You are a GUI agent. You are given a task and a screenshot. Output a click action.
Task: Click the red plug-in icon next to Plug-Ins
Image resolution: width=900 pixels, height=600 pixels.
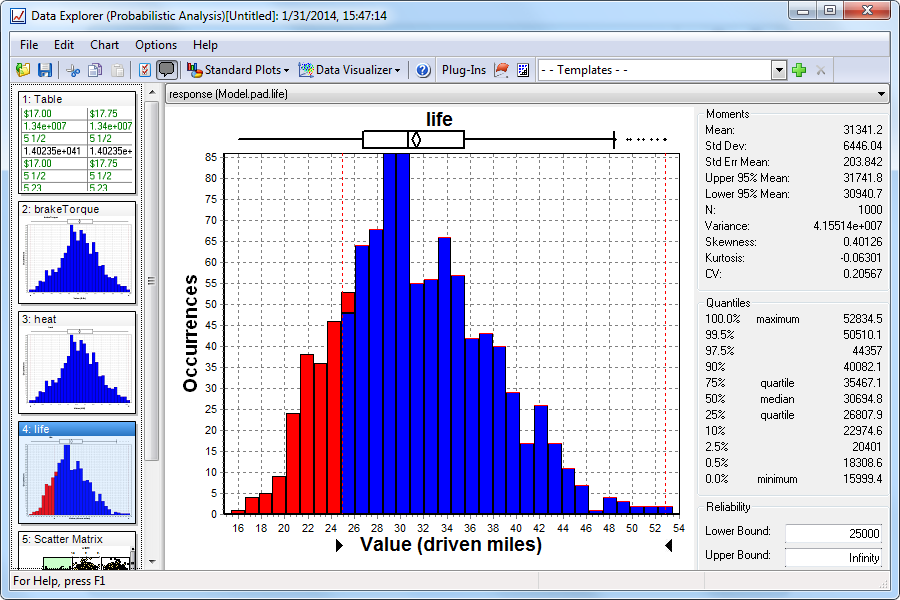(502, 70)
